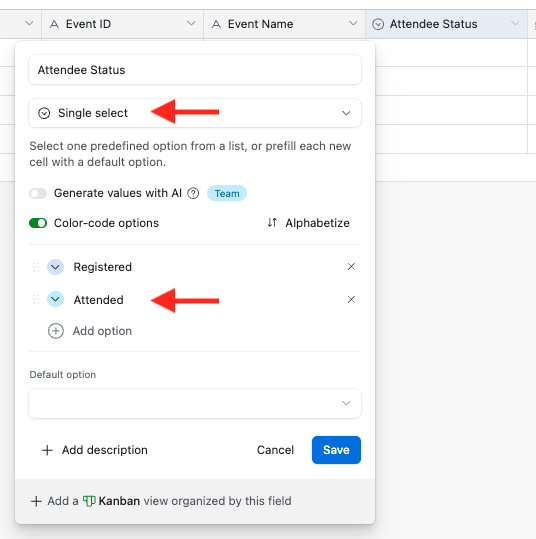
Task: Expand Event ID column menu chevron
Action: 191,24
